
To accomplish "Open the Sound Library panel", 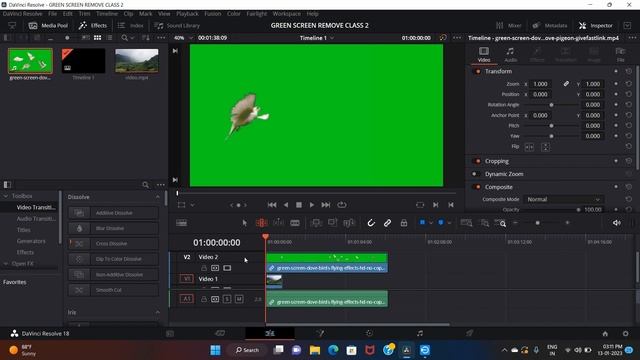I will pos(177,25).
